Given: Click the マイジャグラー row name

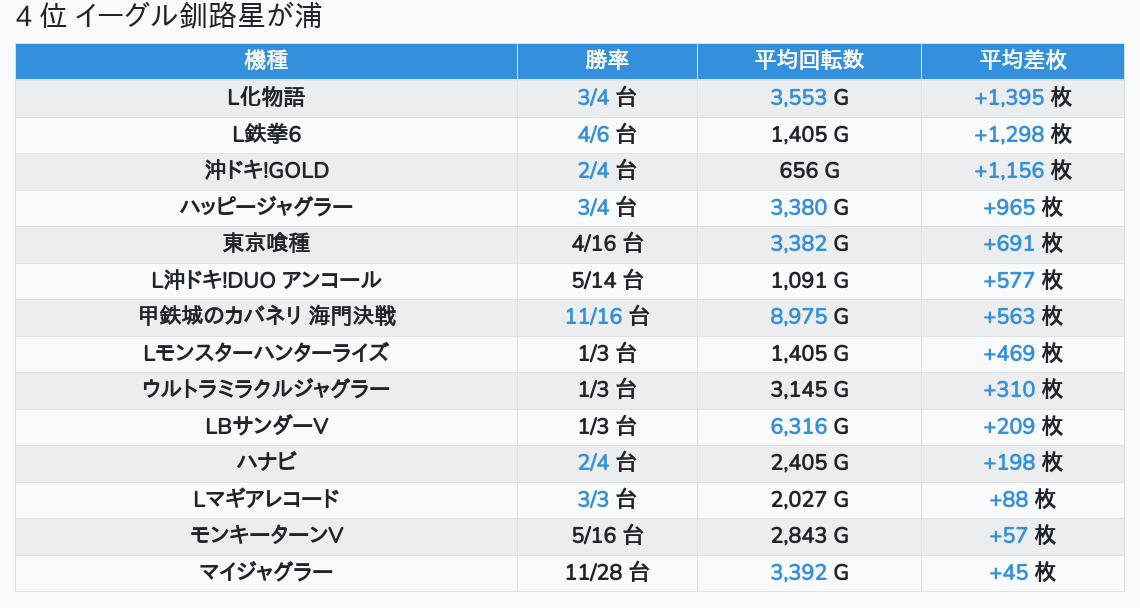Looking at the screenshot, I should click(x=266, y=572).
